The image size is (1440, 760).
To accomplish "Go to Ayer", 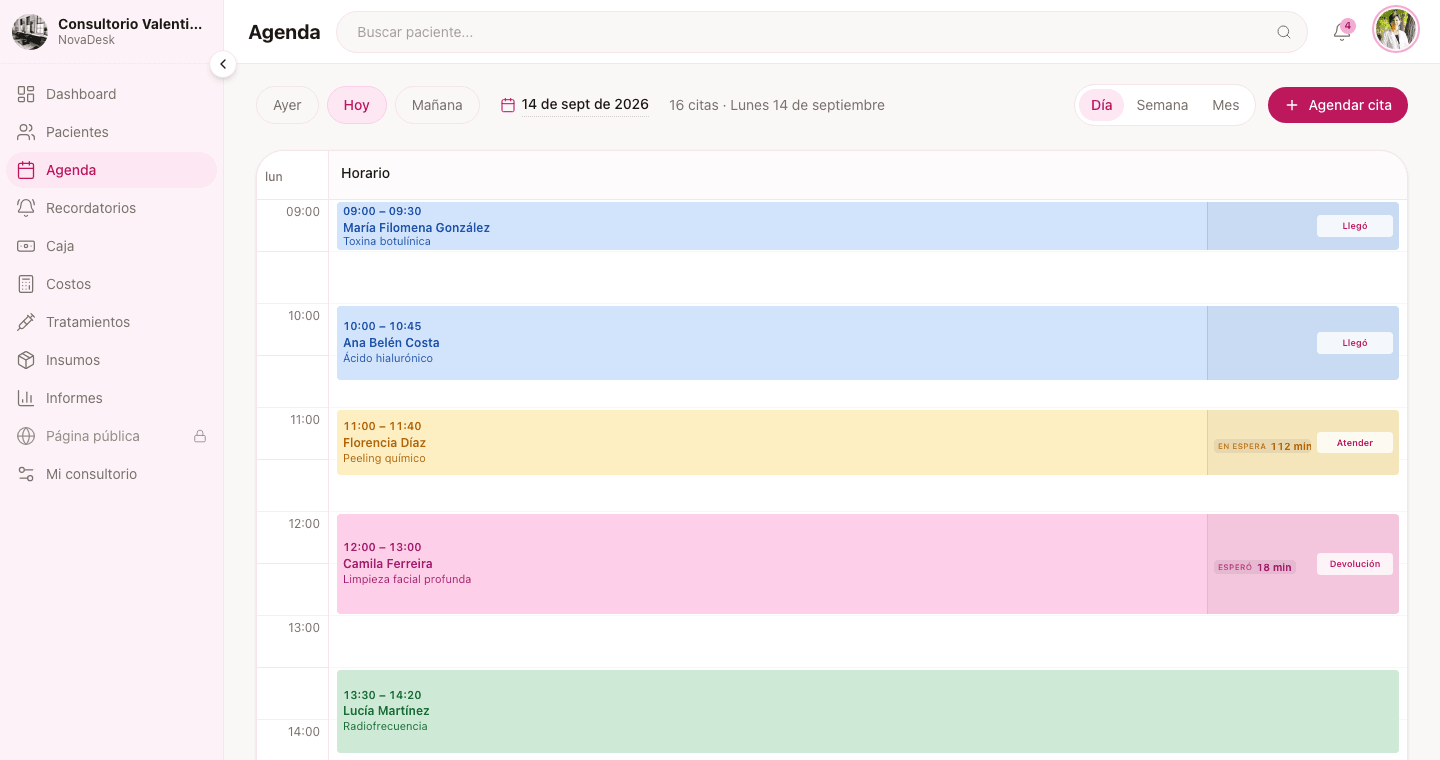I will [x=287, y=105].
